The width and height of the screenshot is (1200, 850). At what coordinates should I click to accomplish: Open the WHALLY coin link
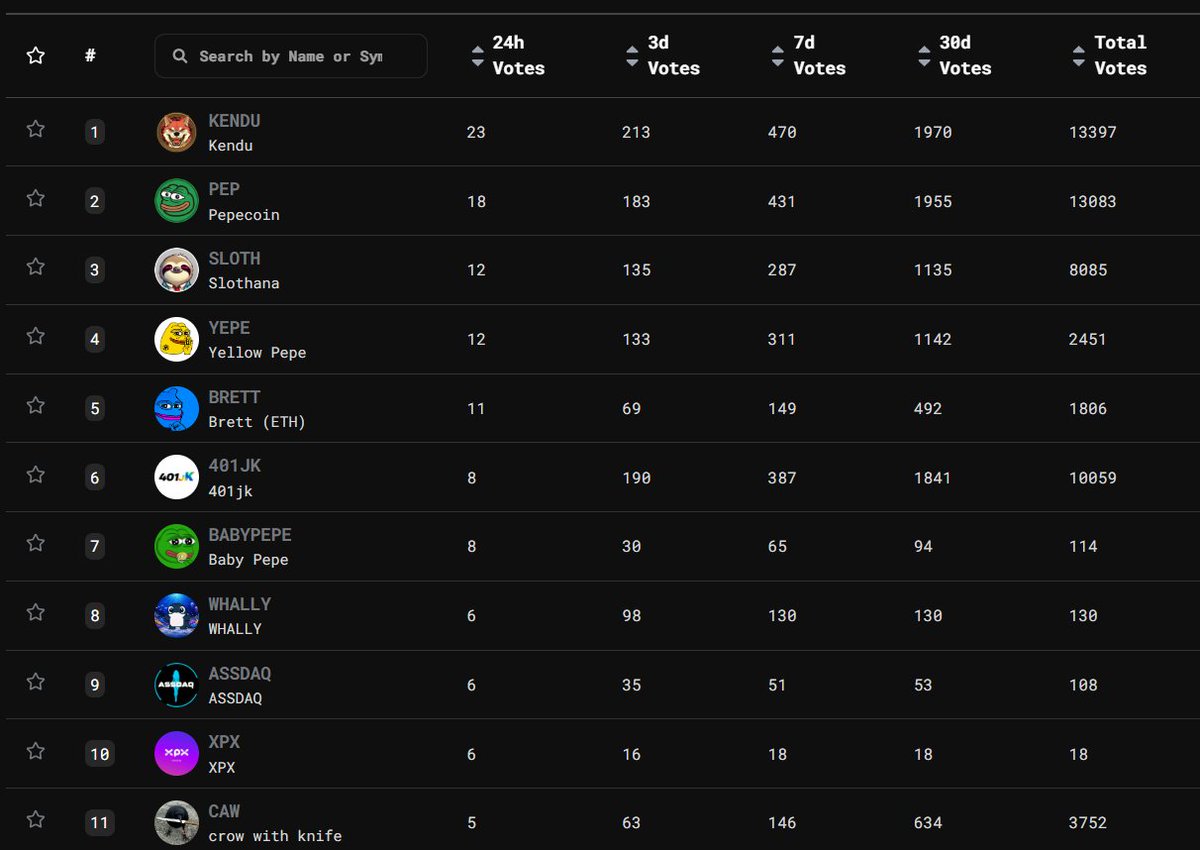coord(239,604)
